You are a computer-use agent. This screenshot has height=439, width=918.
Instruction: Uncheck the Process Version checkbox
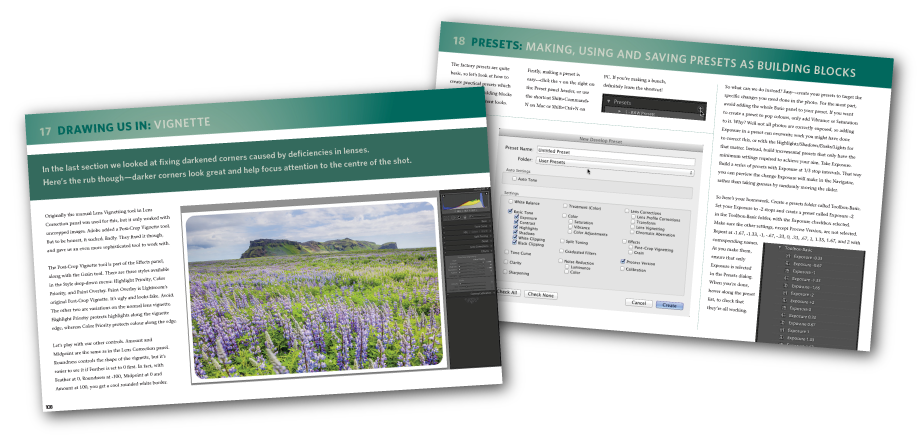pos(622,261)
